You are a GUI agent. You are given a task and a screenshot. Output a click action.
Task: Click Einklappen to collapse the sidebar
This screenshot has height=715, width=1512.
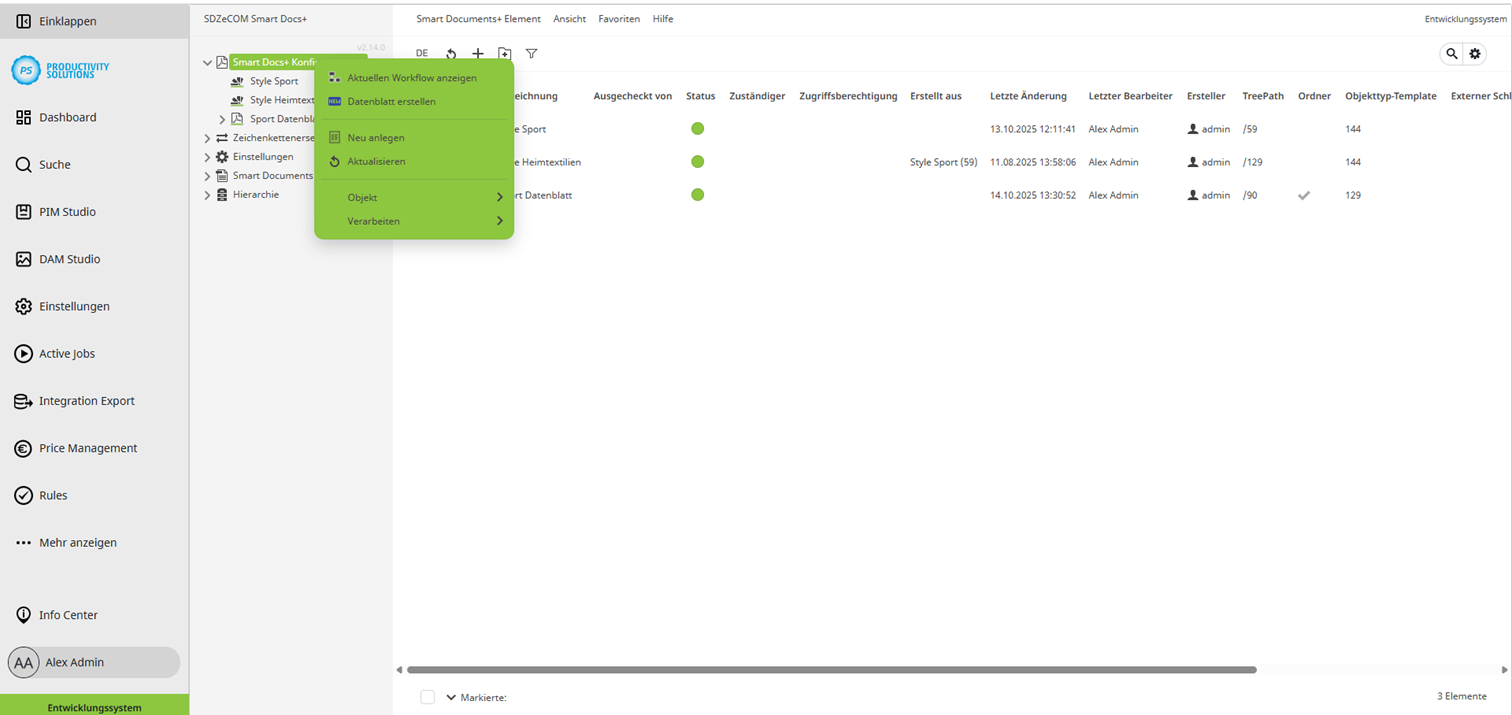(67, 20)
